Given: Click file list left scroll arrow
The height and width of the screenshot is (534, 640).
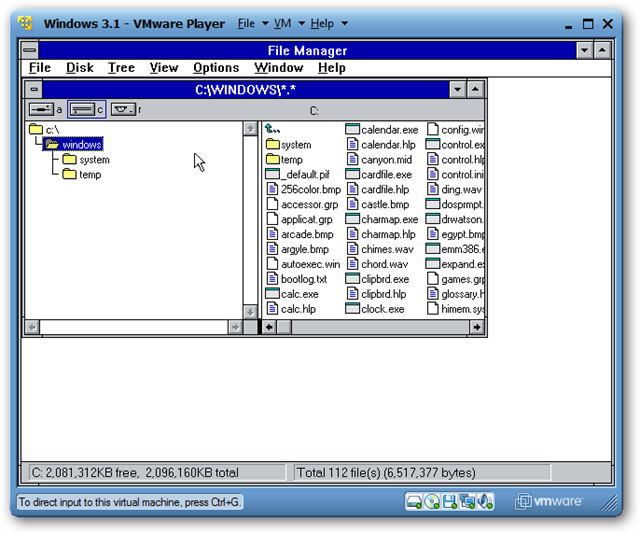Looking at the screenshot, I should pos(269,327).
